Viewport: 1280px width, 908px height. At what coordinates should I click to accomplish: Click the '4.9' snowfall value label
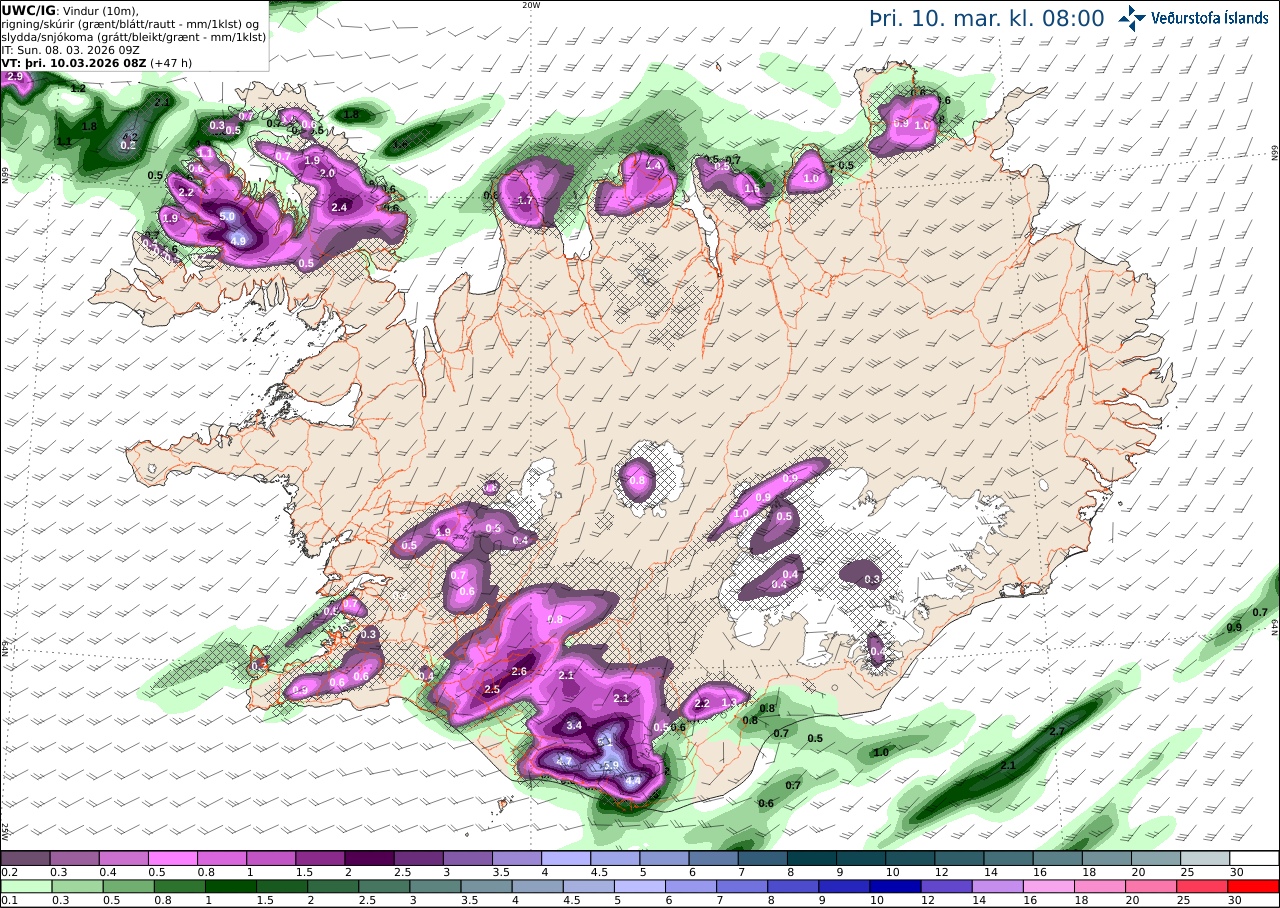click(238, 241)
